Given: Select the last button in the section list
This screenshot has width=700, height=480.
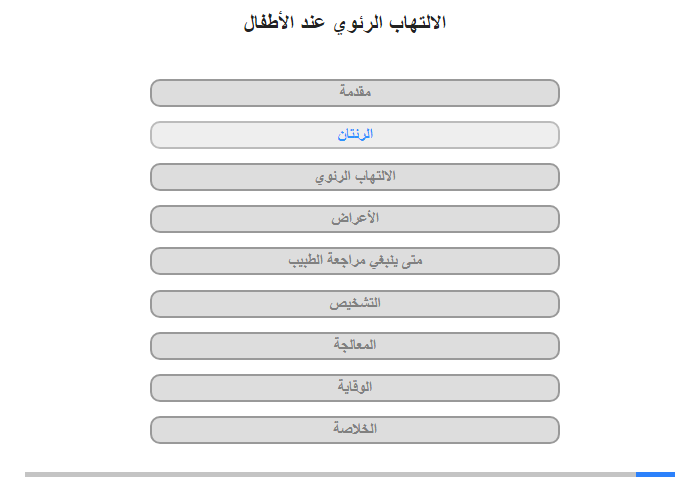Looking at the screenshot, I should tap(355, 430).
